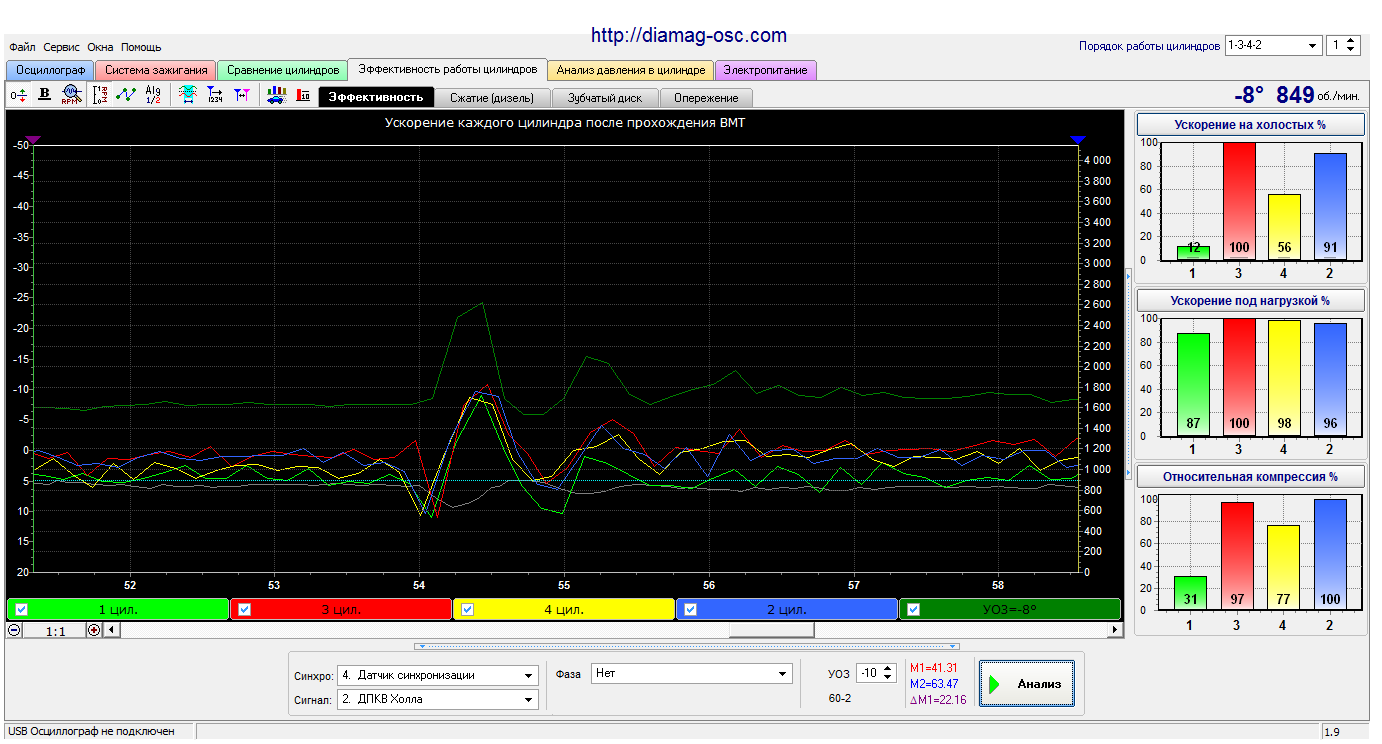
Task: Click the zero-level offset arrows toolbar icon
Action: pyautogui.click(x=19, y=95)
